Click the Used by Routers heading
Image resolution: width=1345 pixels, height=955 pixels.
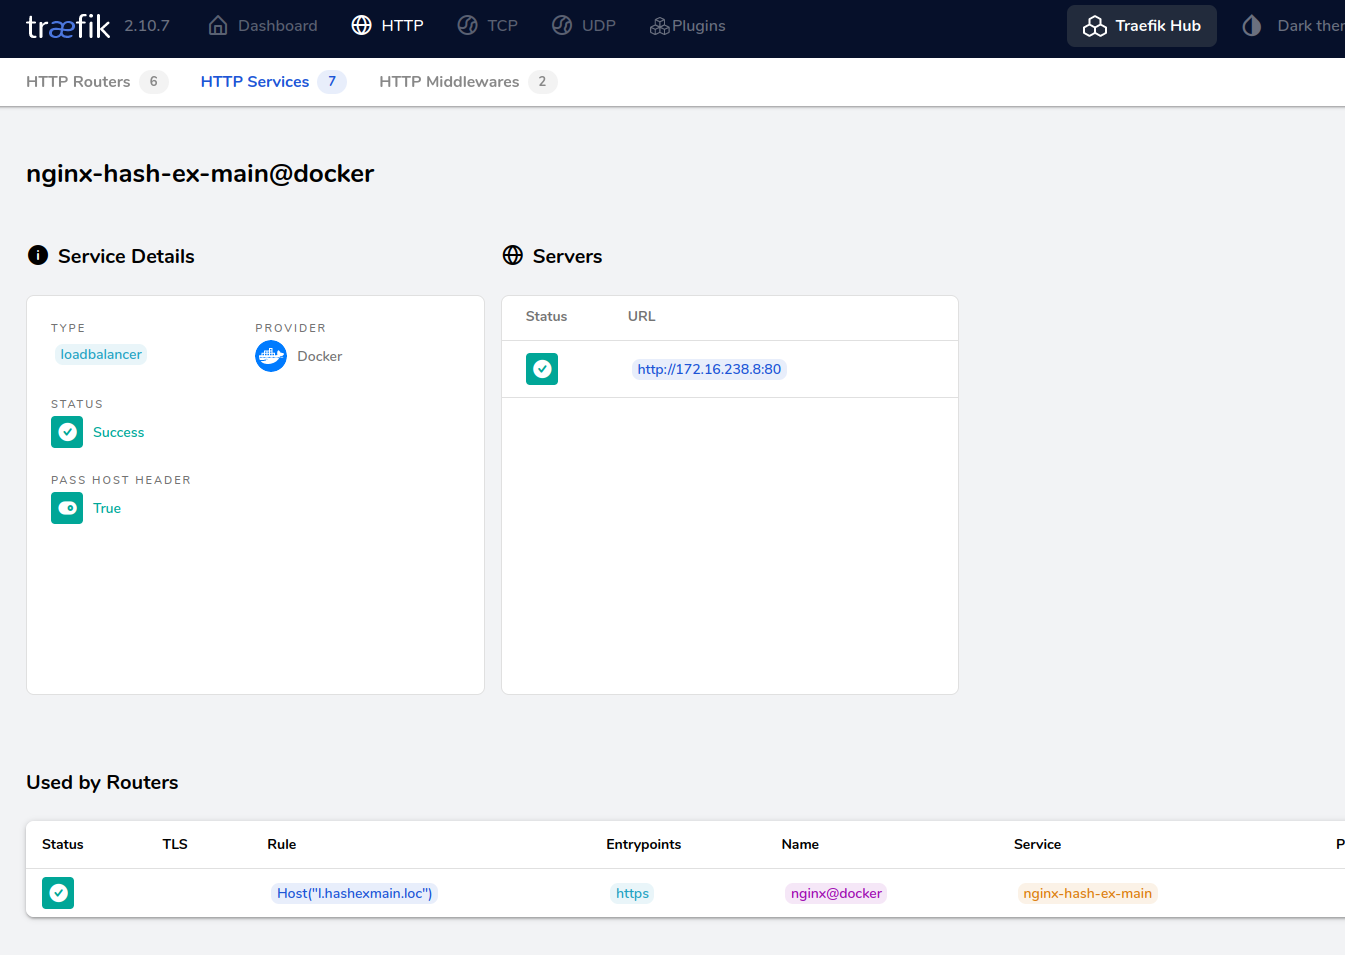tap(102, 782)
